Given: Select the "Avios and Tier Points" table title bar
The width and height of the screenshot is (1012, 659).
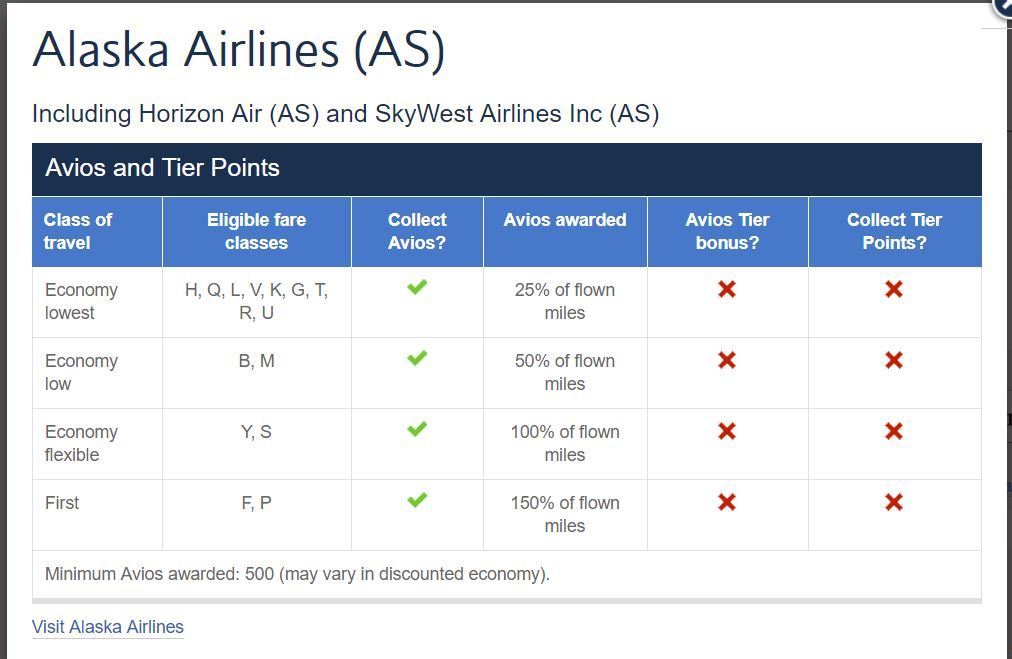Looking at the screenshot, I should click(x=506, y=168).
